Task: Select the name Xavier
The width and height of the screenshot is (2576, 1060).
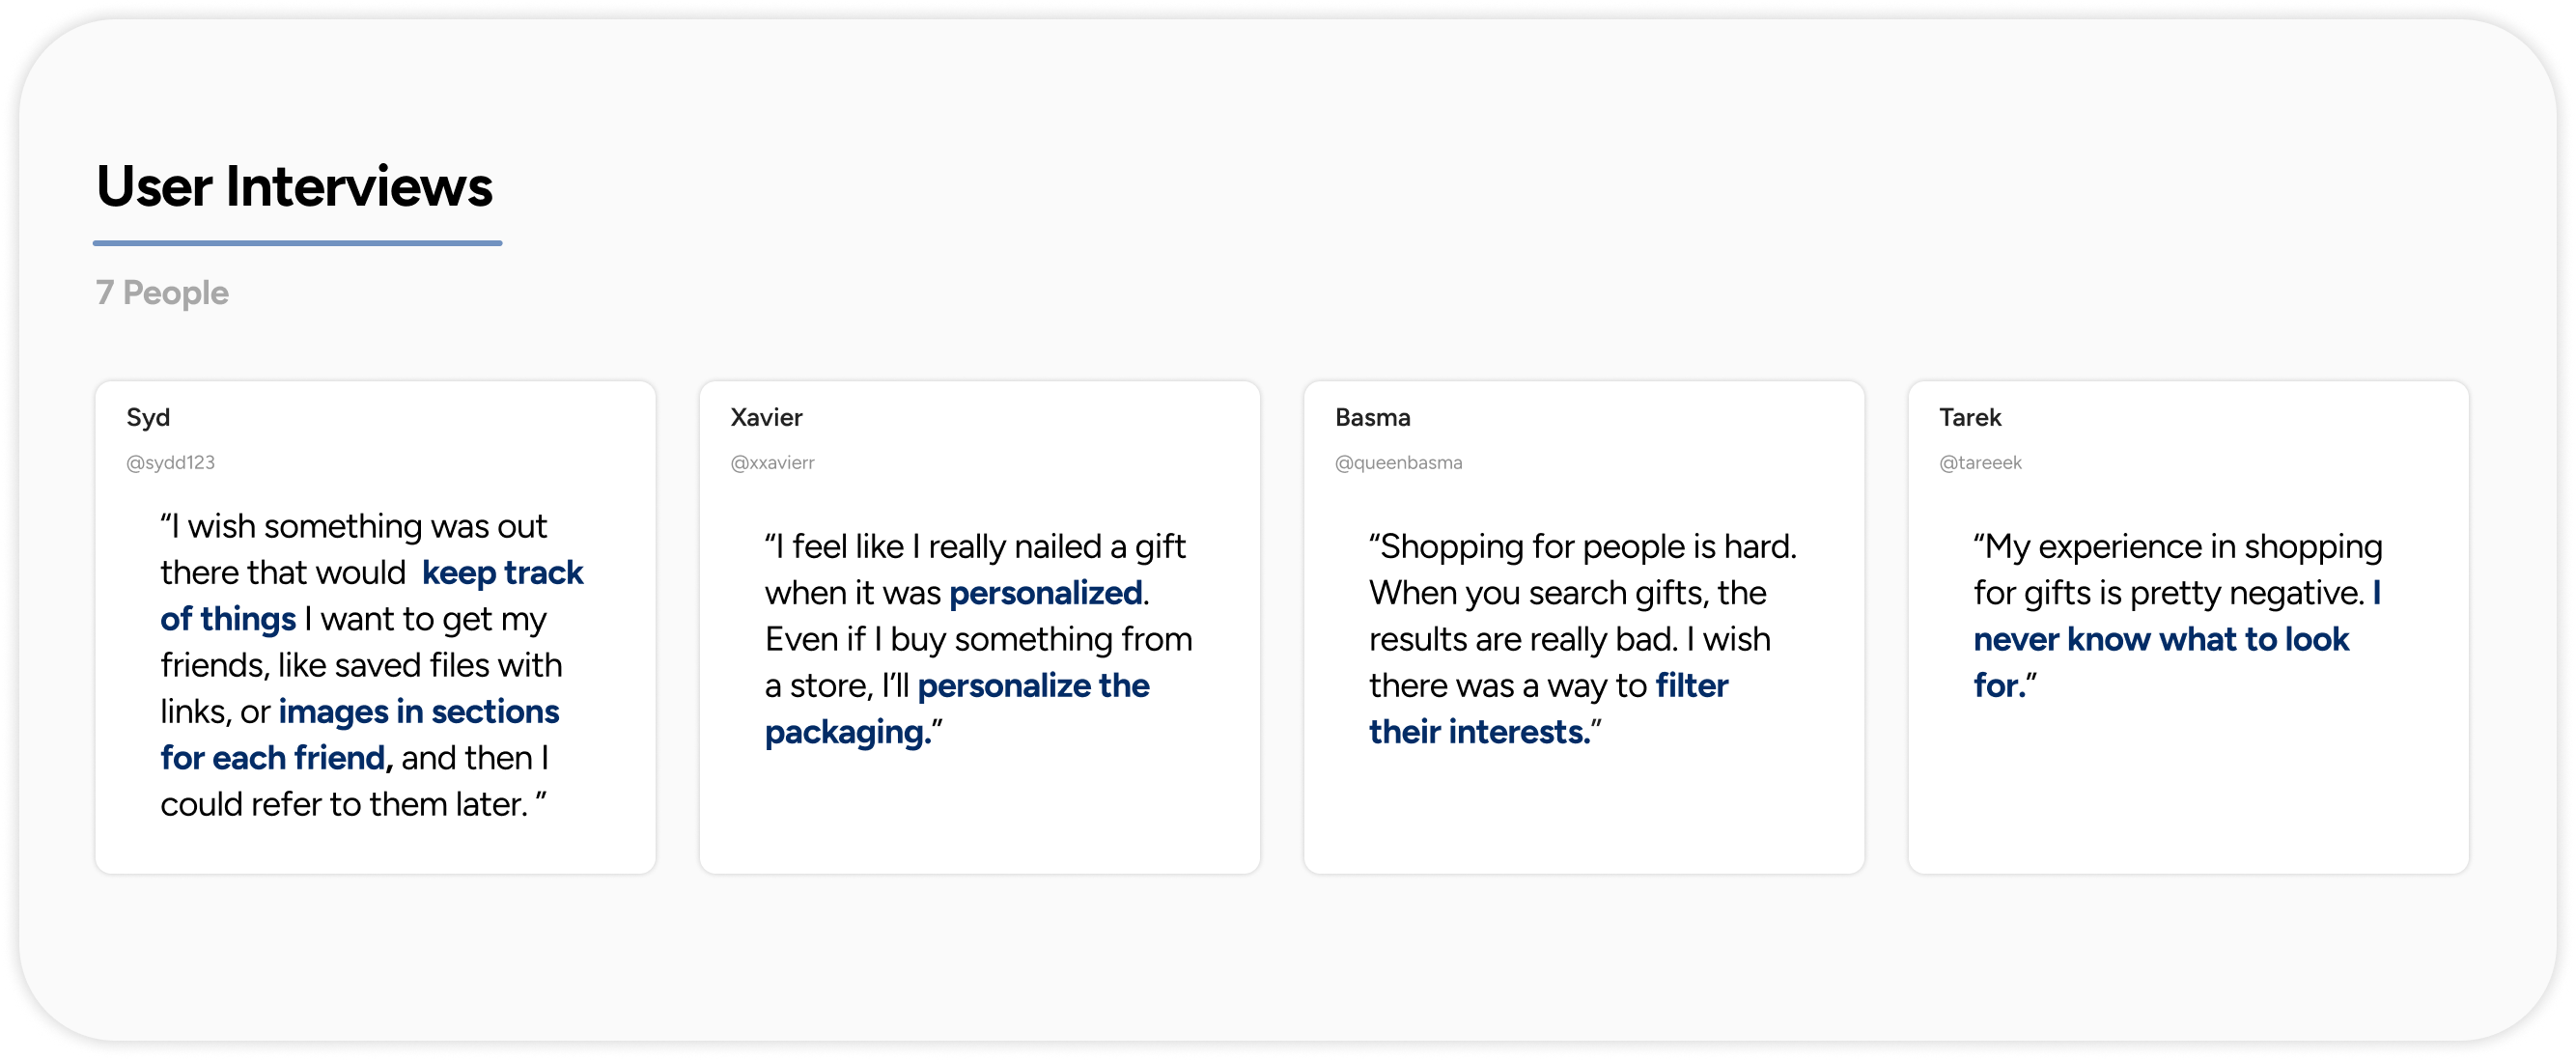Action: click(x=766, y=417)
